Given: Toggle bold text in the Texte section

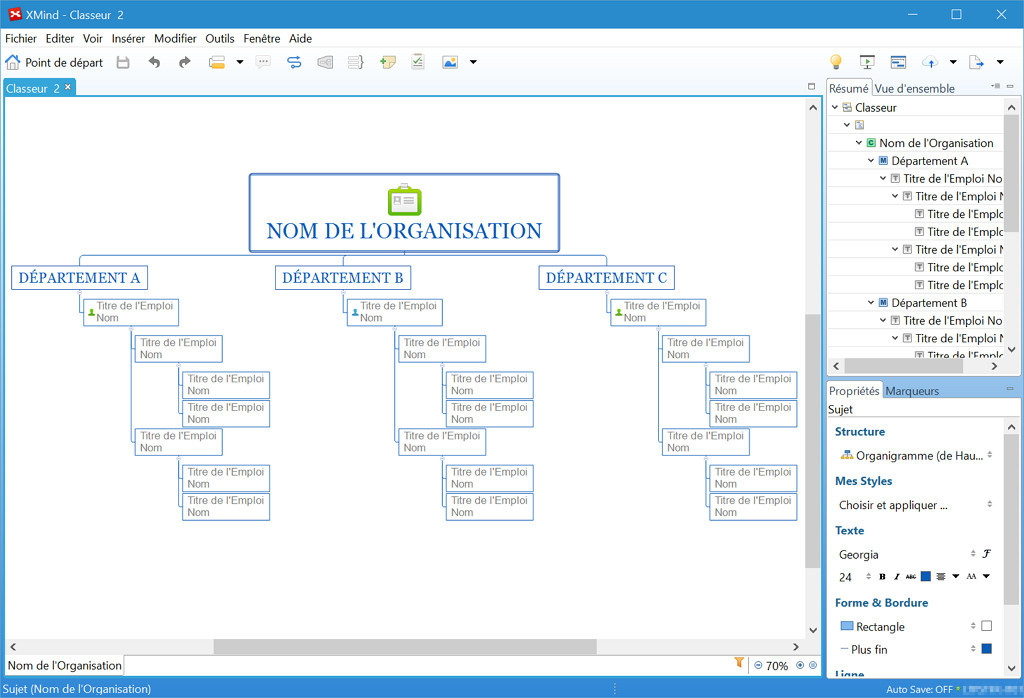Looking at the screenshot, I should pos(882,577).
